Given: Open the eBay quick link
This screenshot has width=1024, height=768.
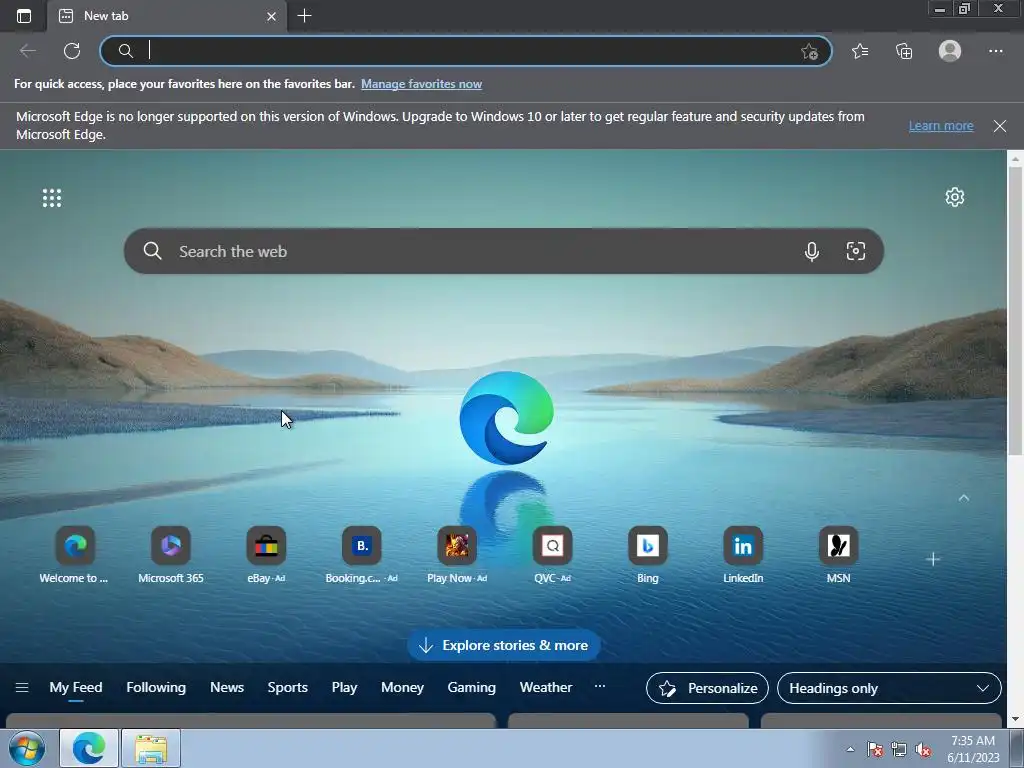Looking at the screenshot, I should coord(266,555).
